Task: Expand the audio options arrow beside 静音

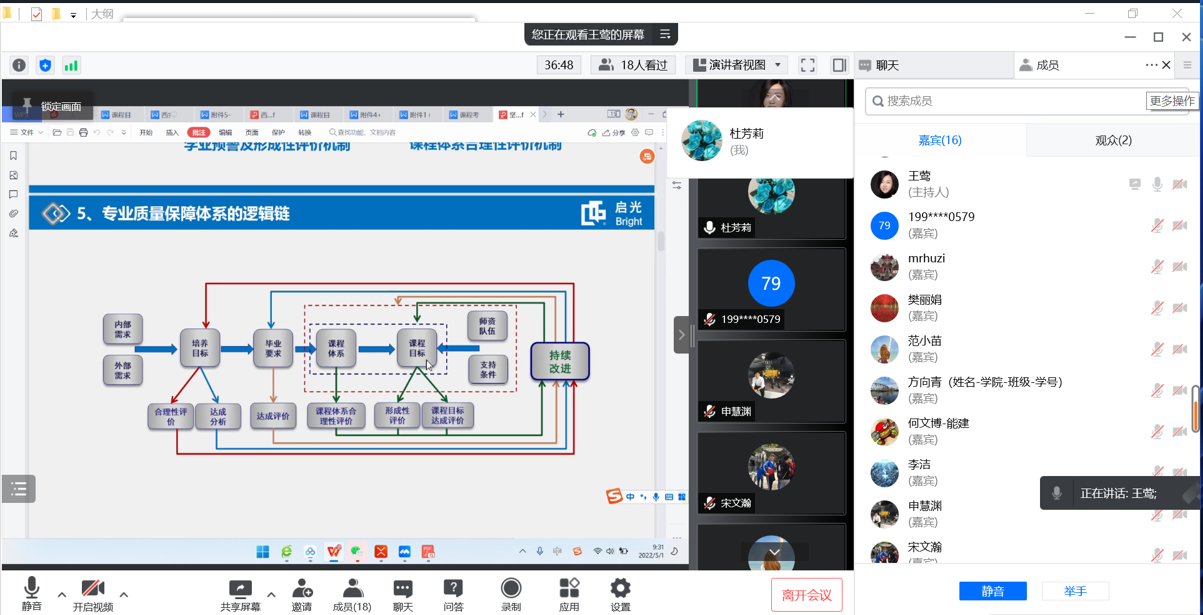Action: point(62,595)
